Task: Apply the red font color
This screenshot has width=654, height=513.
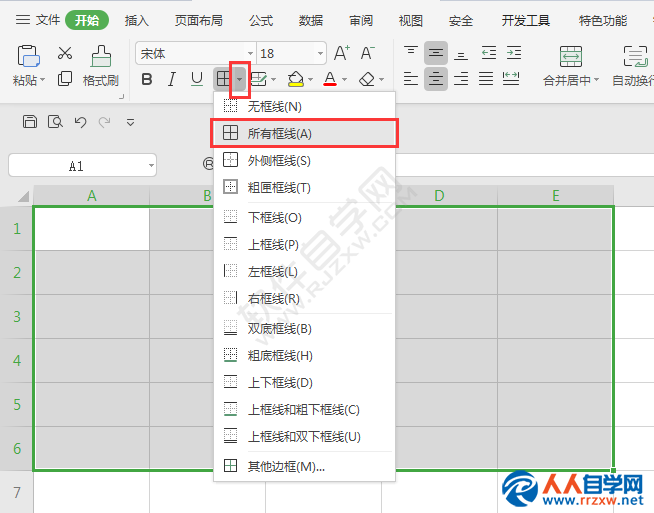Action: [x=330, y=79]
